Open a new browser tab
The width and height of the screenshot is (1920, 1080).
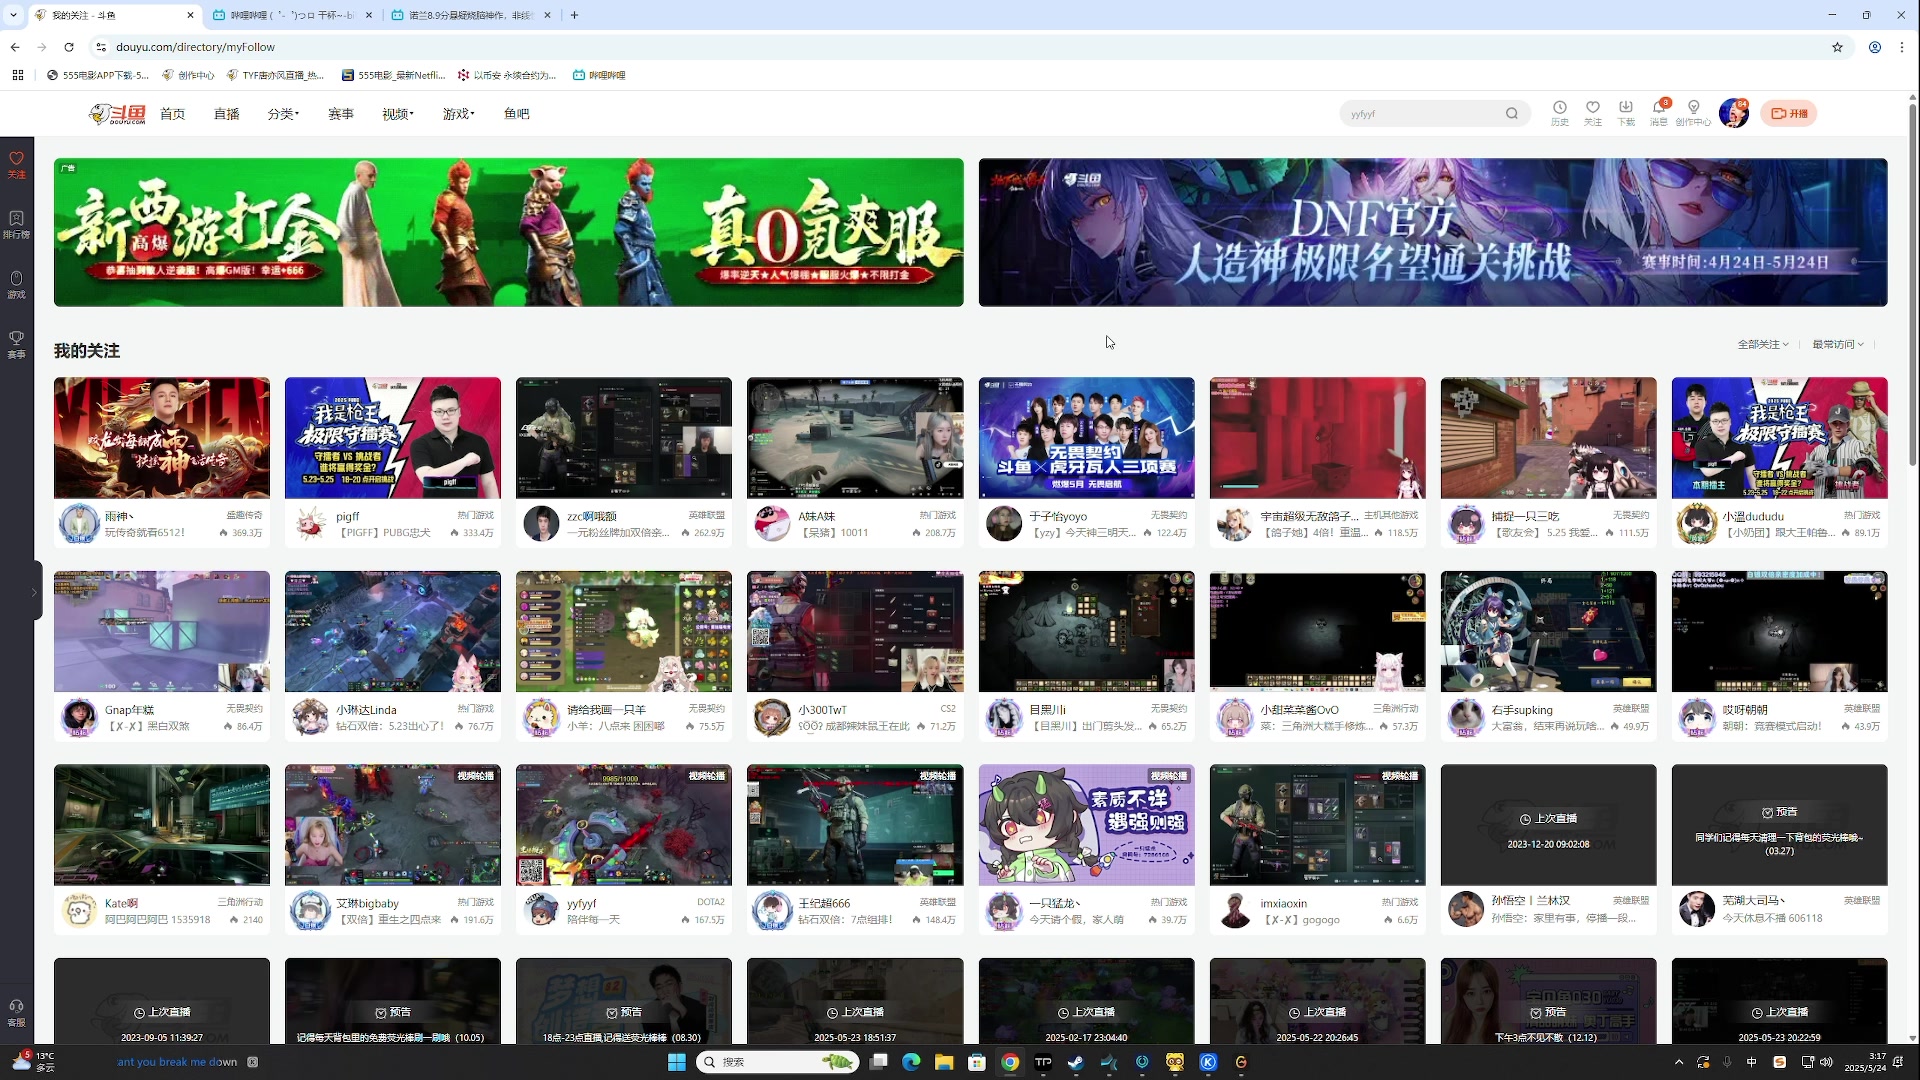coord(575,15)
